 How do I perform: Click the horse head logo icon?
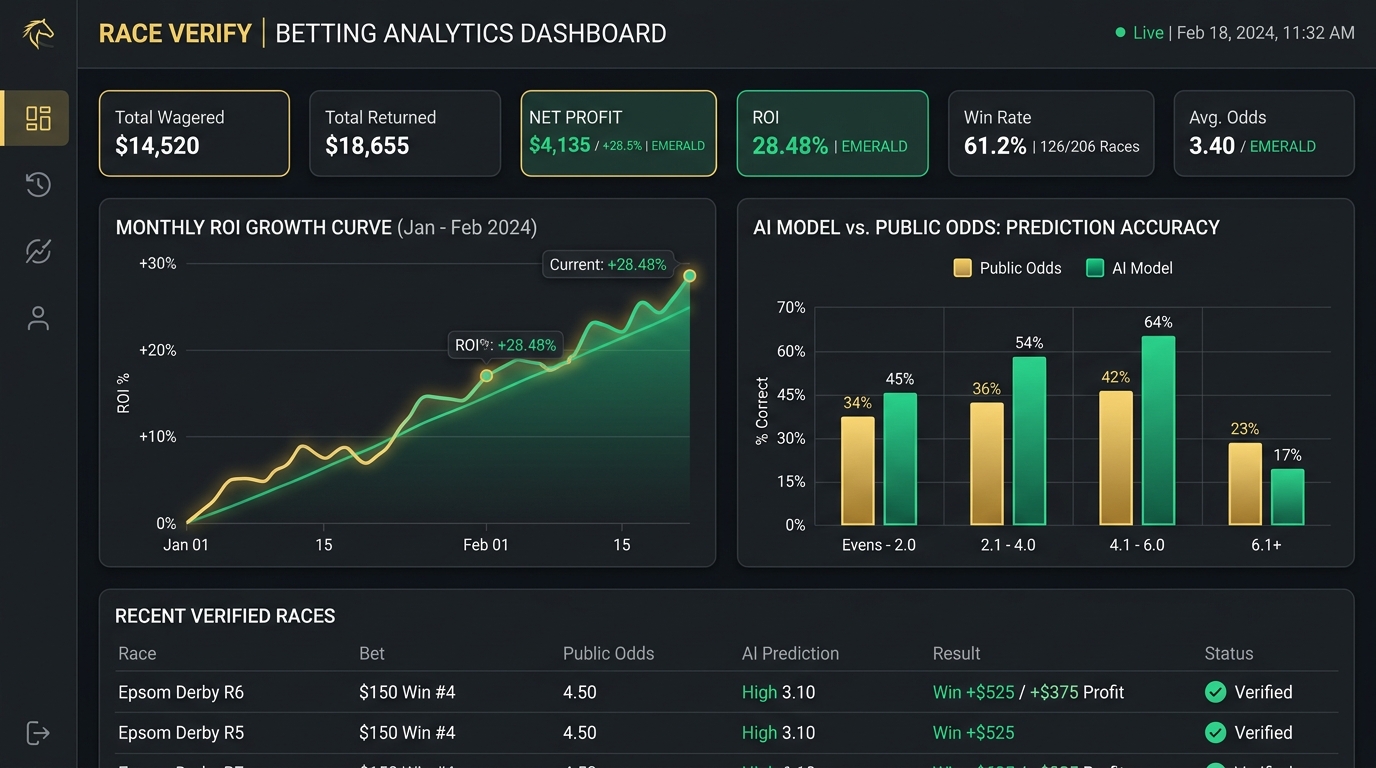pyautogui.click(x=38, y=33)
